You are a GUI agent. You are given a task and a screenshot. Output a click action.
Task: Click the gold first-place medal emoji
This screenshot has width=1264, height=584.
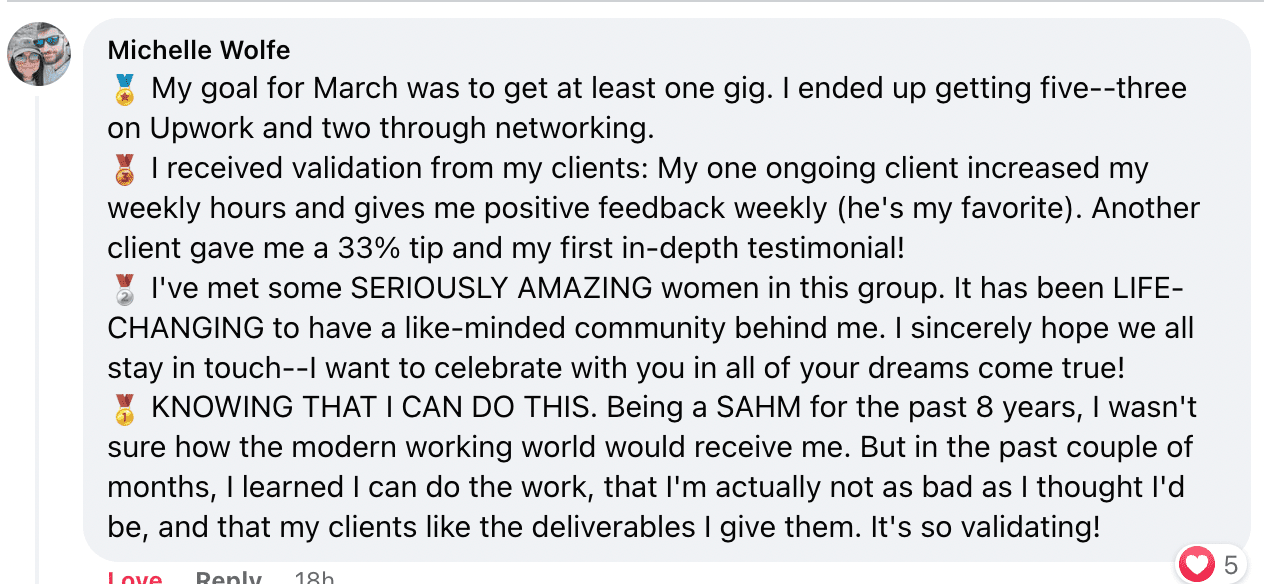125,409
